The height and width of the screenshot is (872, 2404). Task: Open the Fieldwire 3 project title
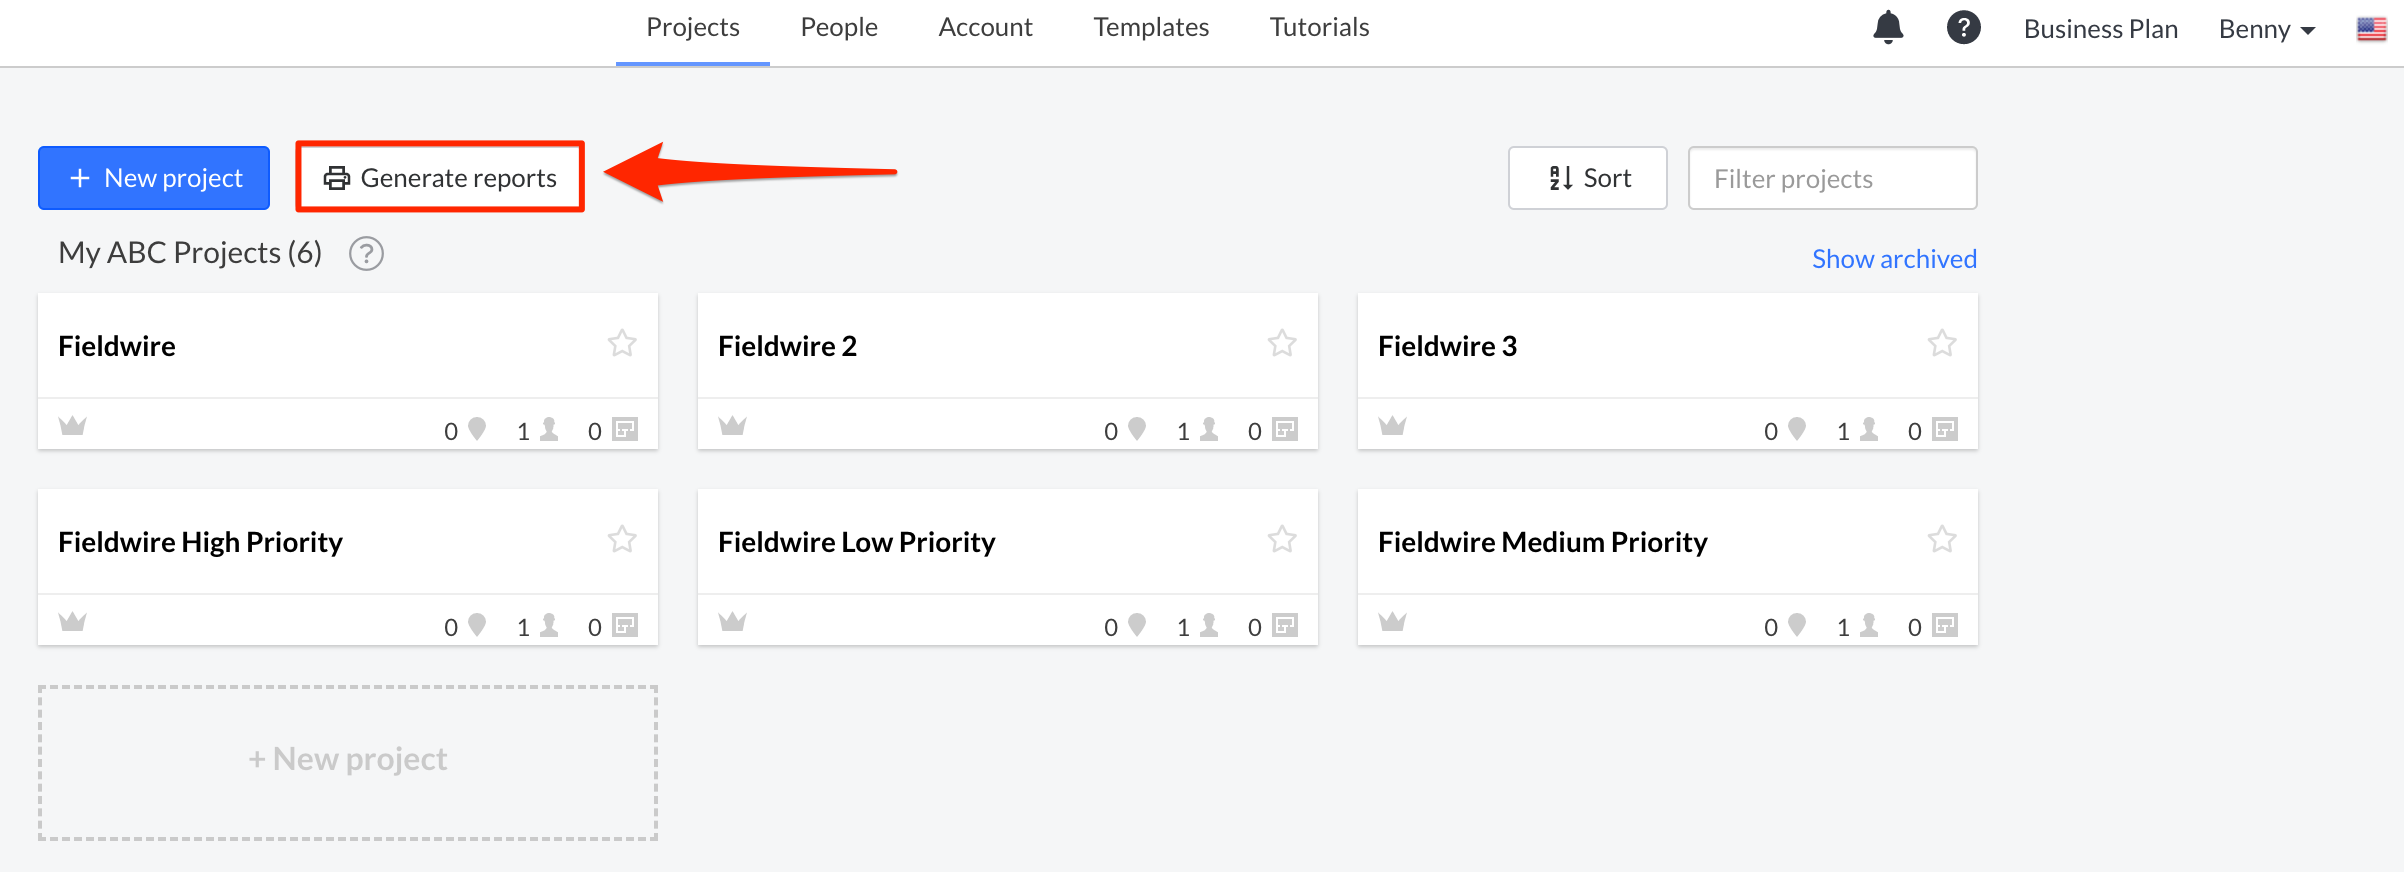pos(1448,346)
